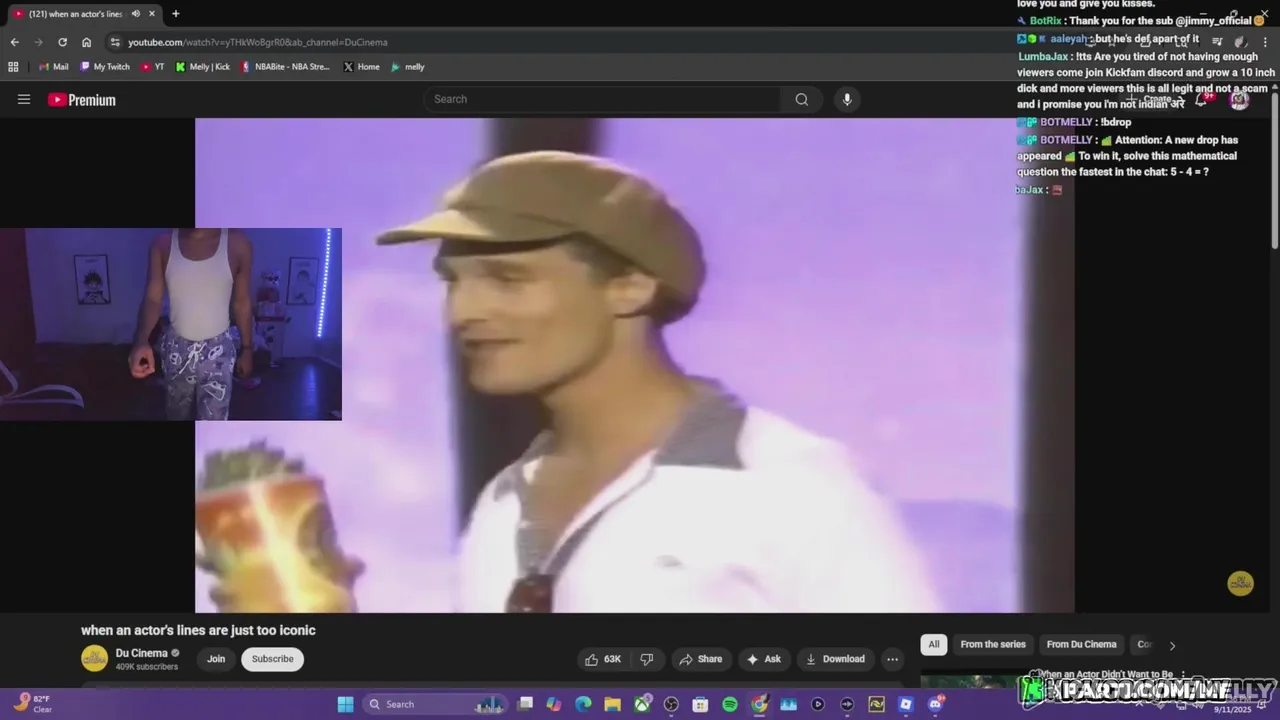Show more chips with right chevron
The image size is (1280, 720).
point(1172,645)
